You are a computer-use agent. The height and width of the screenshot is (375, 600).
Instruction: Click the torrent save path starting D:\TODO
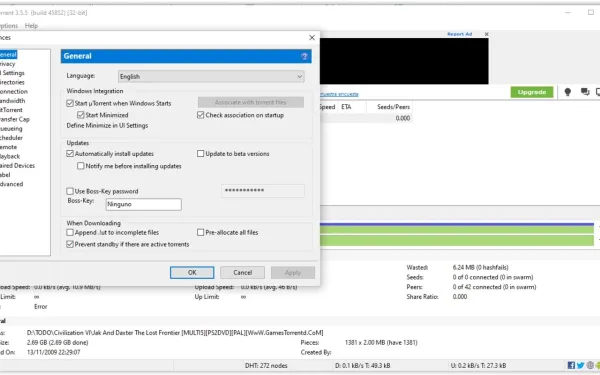coord(175,333)
